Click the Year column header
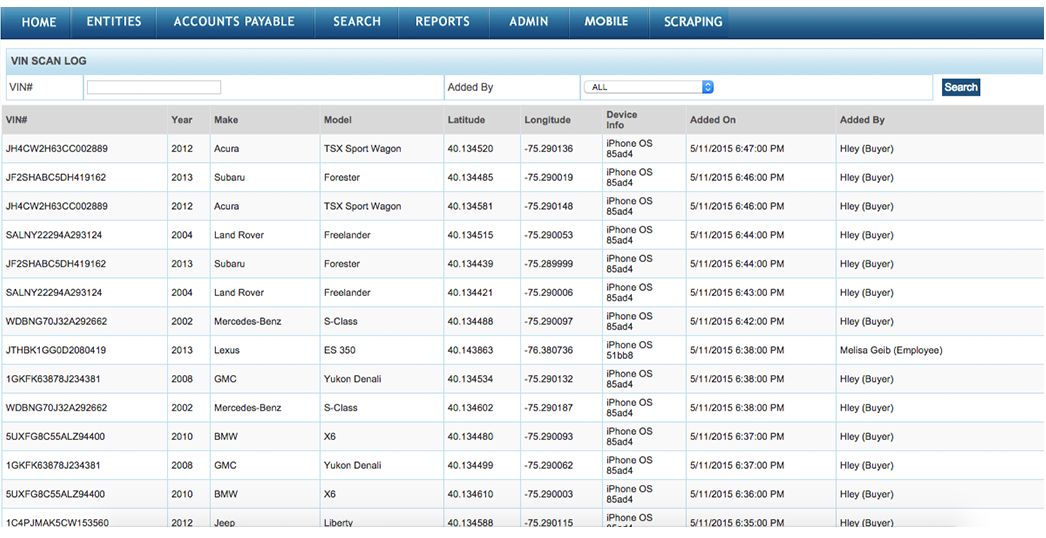Image resolution: width=1046 pixels, height=538 pixels. click(181, 120)
